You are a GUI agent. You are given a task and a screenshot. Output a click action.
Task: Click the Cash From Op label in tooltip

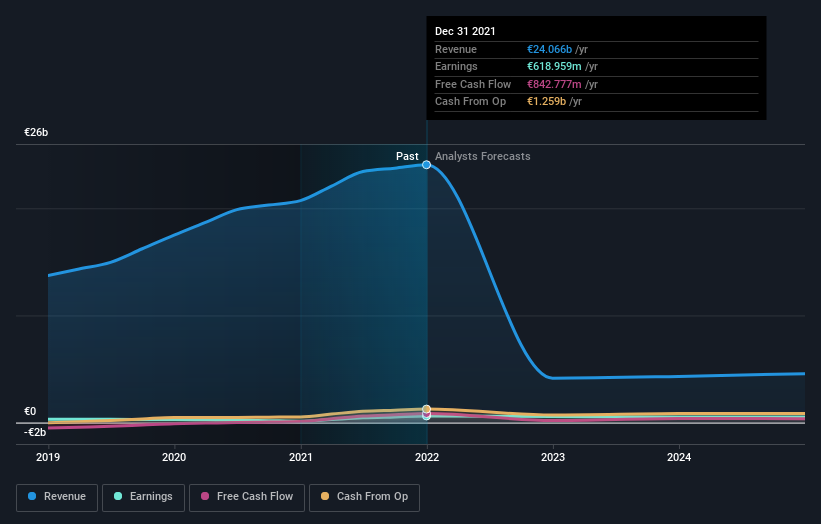[x=471, y=102]
